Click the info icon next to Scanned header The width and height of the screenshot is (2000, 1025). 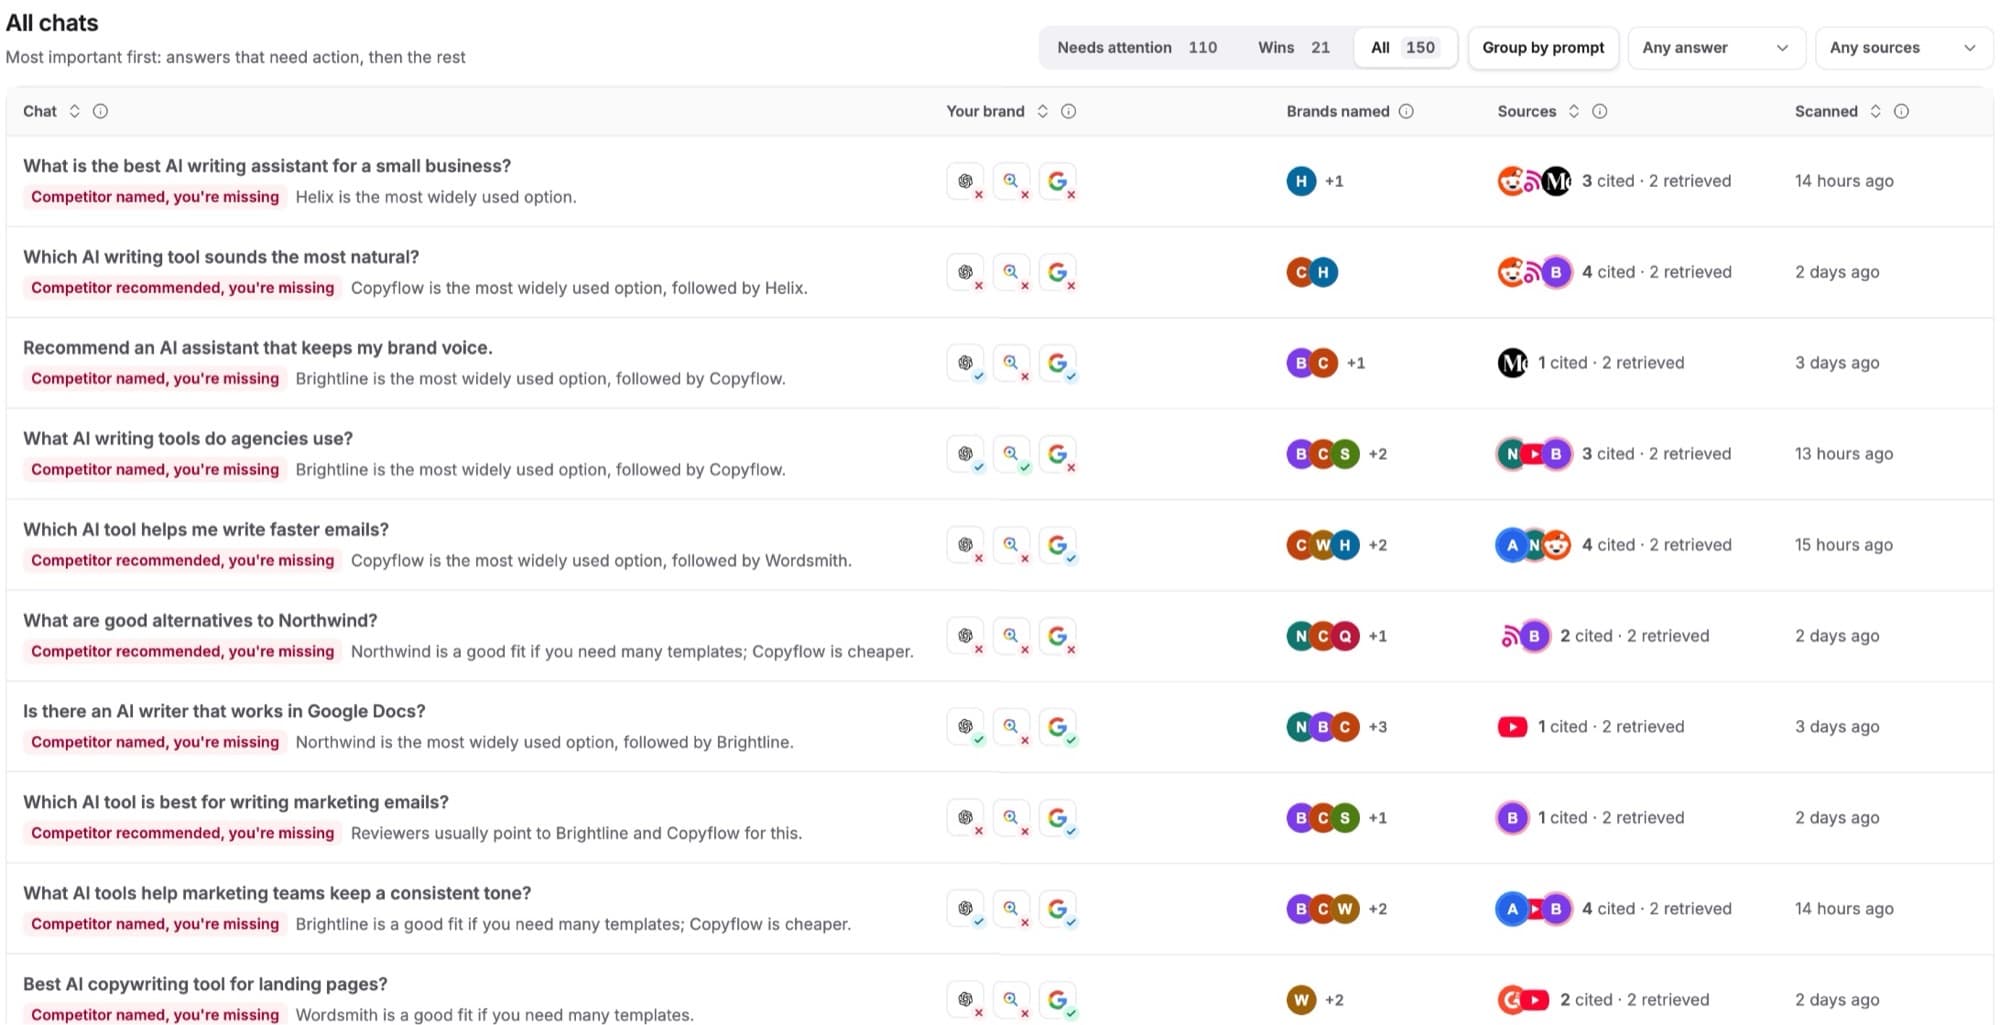point(1901,111)
